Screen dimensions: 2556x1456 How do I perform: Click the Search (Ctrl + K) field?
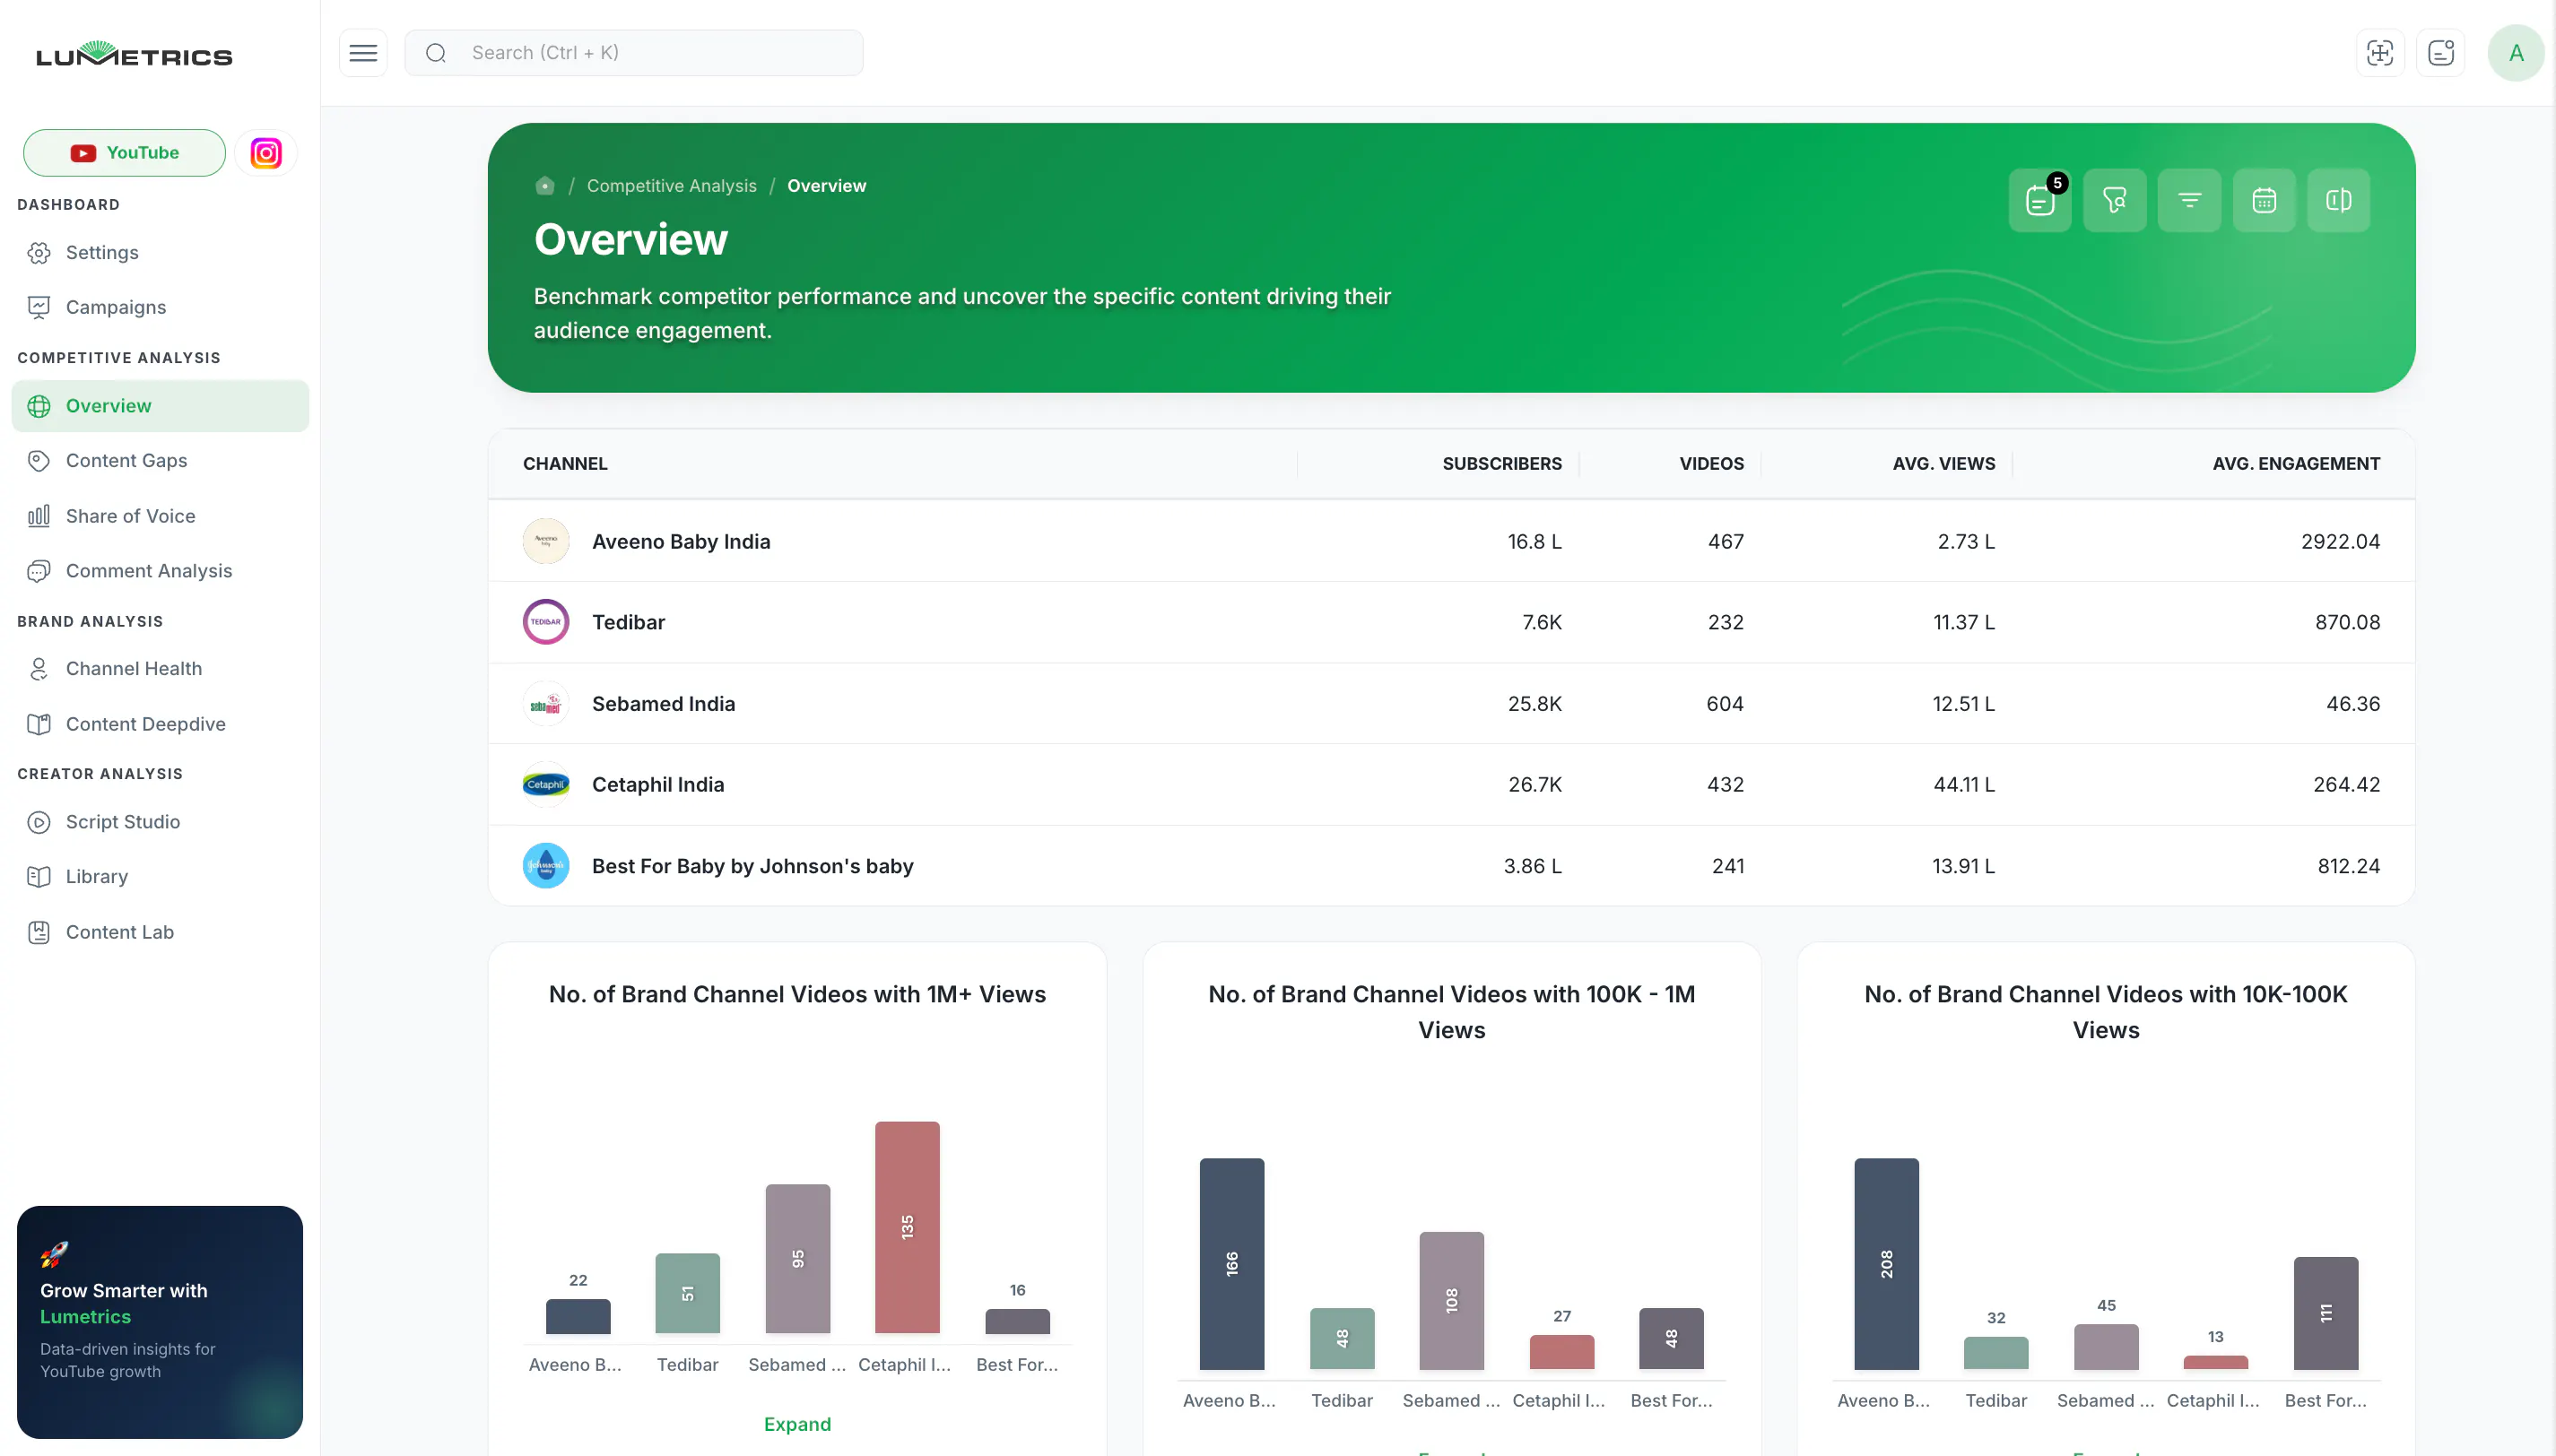pyautogui.click(x=634, y=53)
